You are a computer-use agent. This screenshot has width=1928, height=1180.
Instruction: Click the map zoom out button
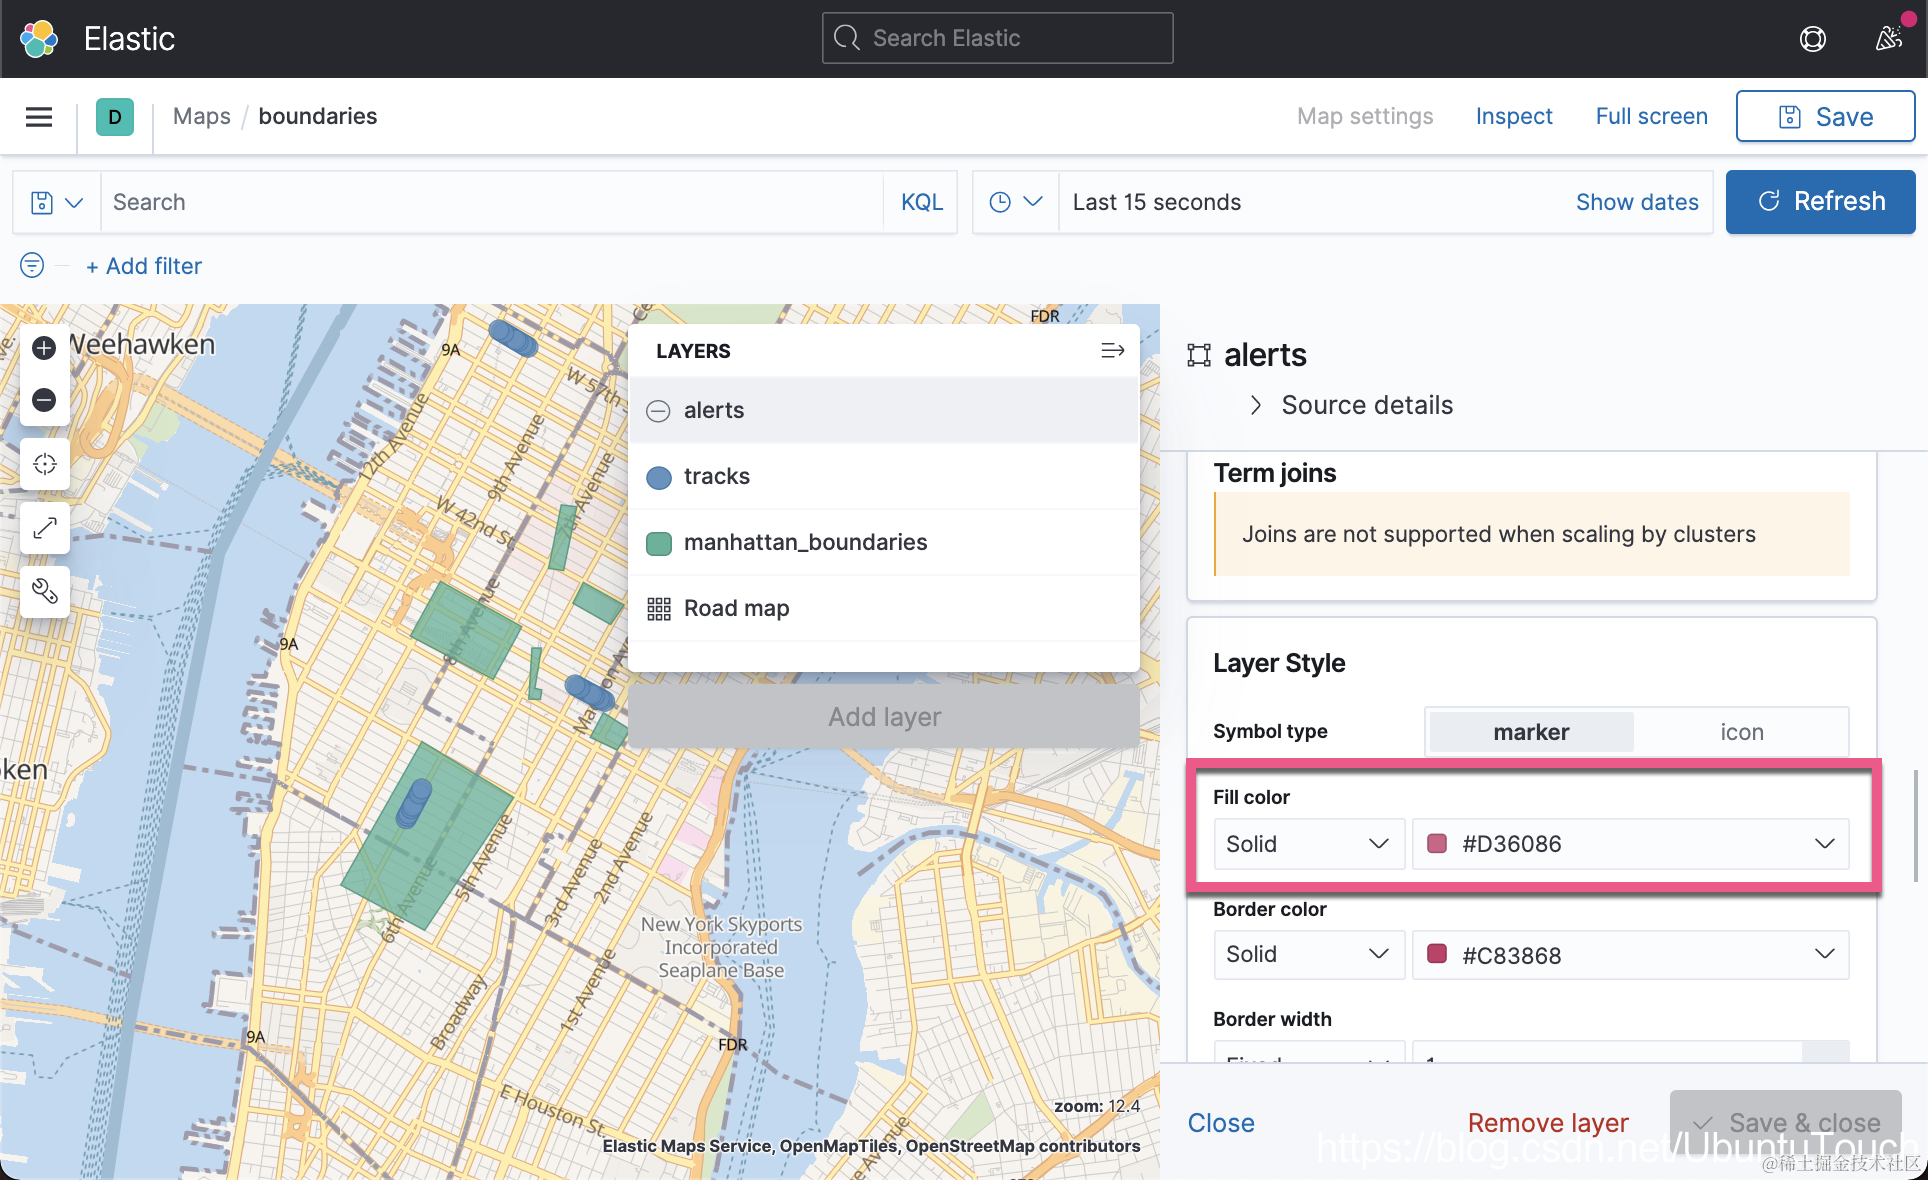click(44, 400)
